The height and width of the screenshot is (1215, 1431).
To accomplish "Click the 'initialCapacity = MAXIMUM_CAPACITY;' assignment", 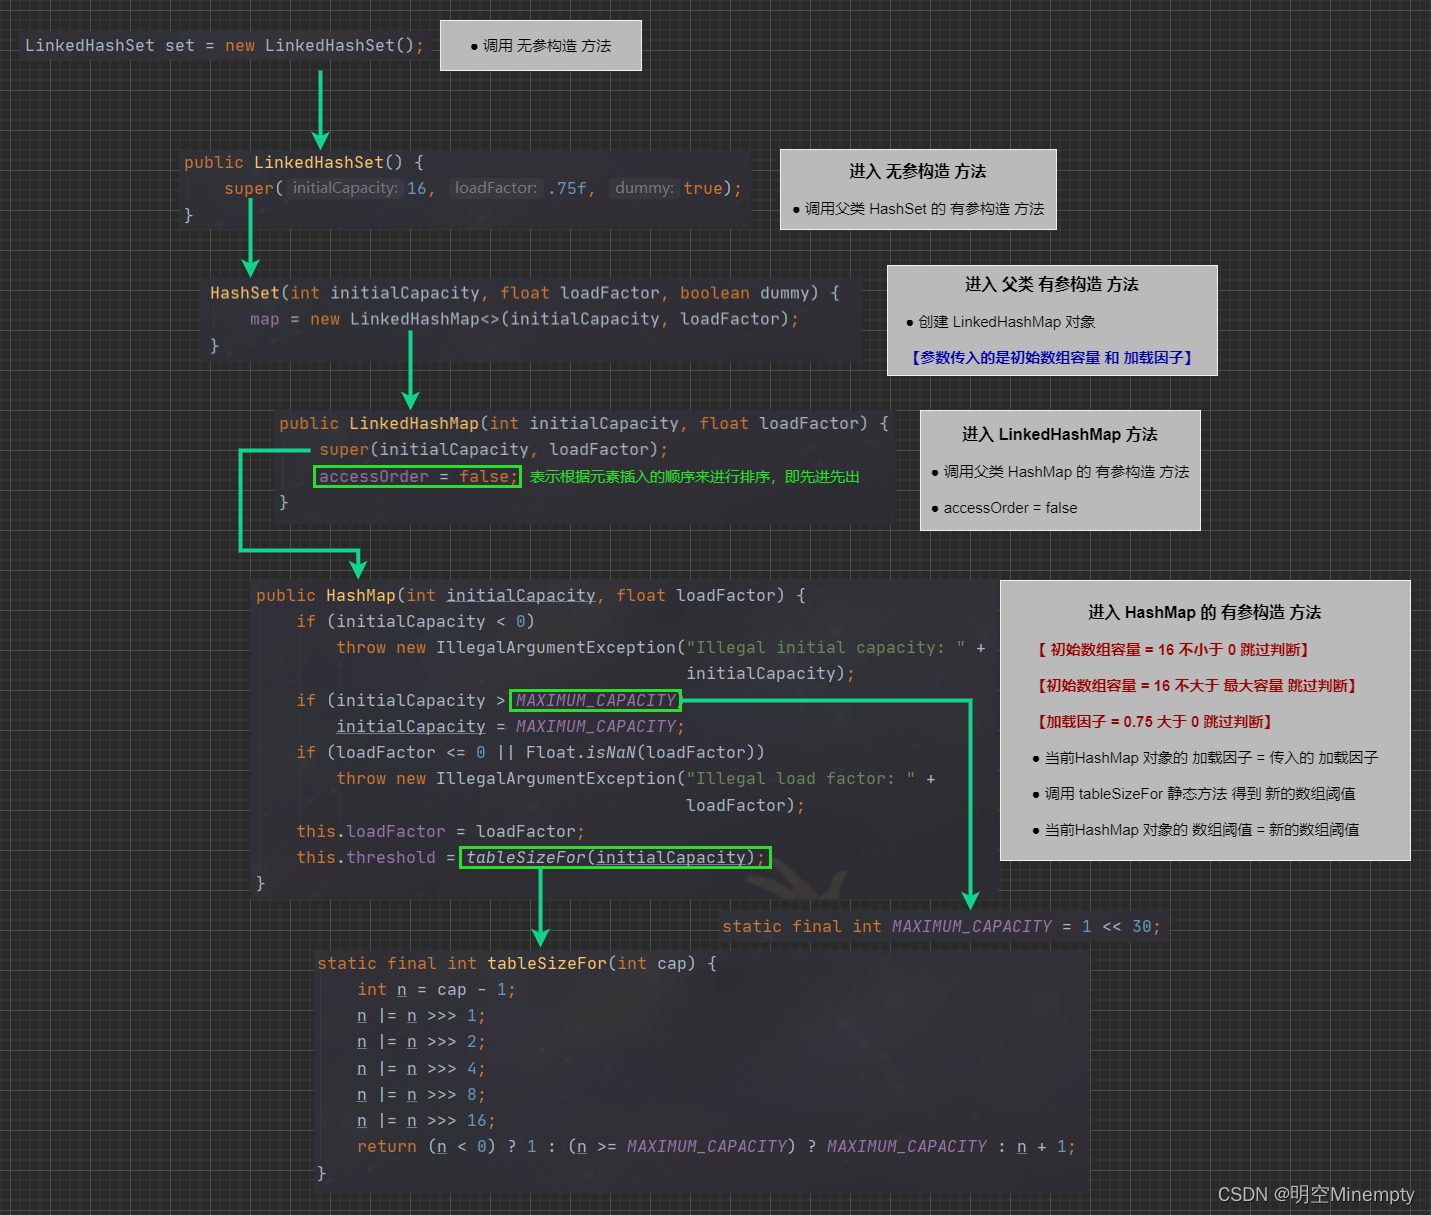I will click(511, 726).
